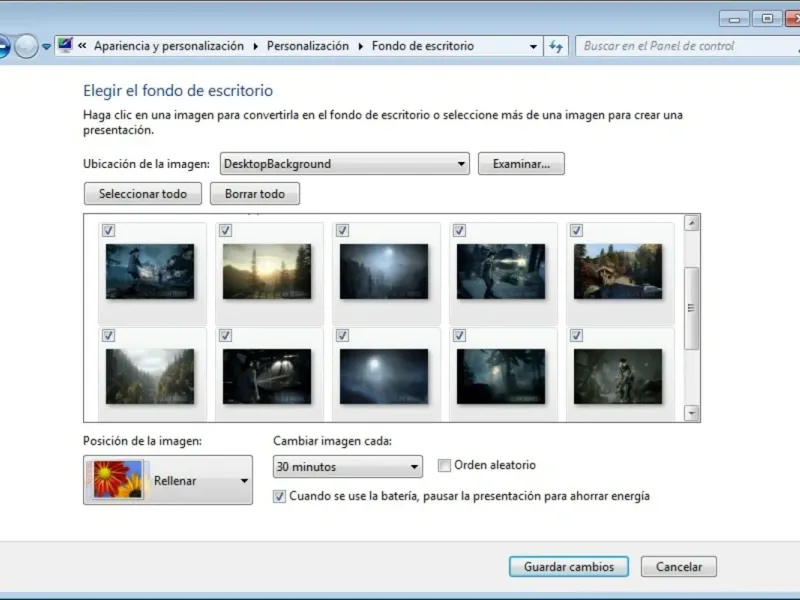Screen dimensions: 800x600
Task: Refresh the page with the refresh button
Action: pos(556,46)
